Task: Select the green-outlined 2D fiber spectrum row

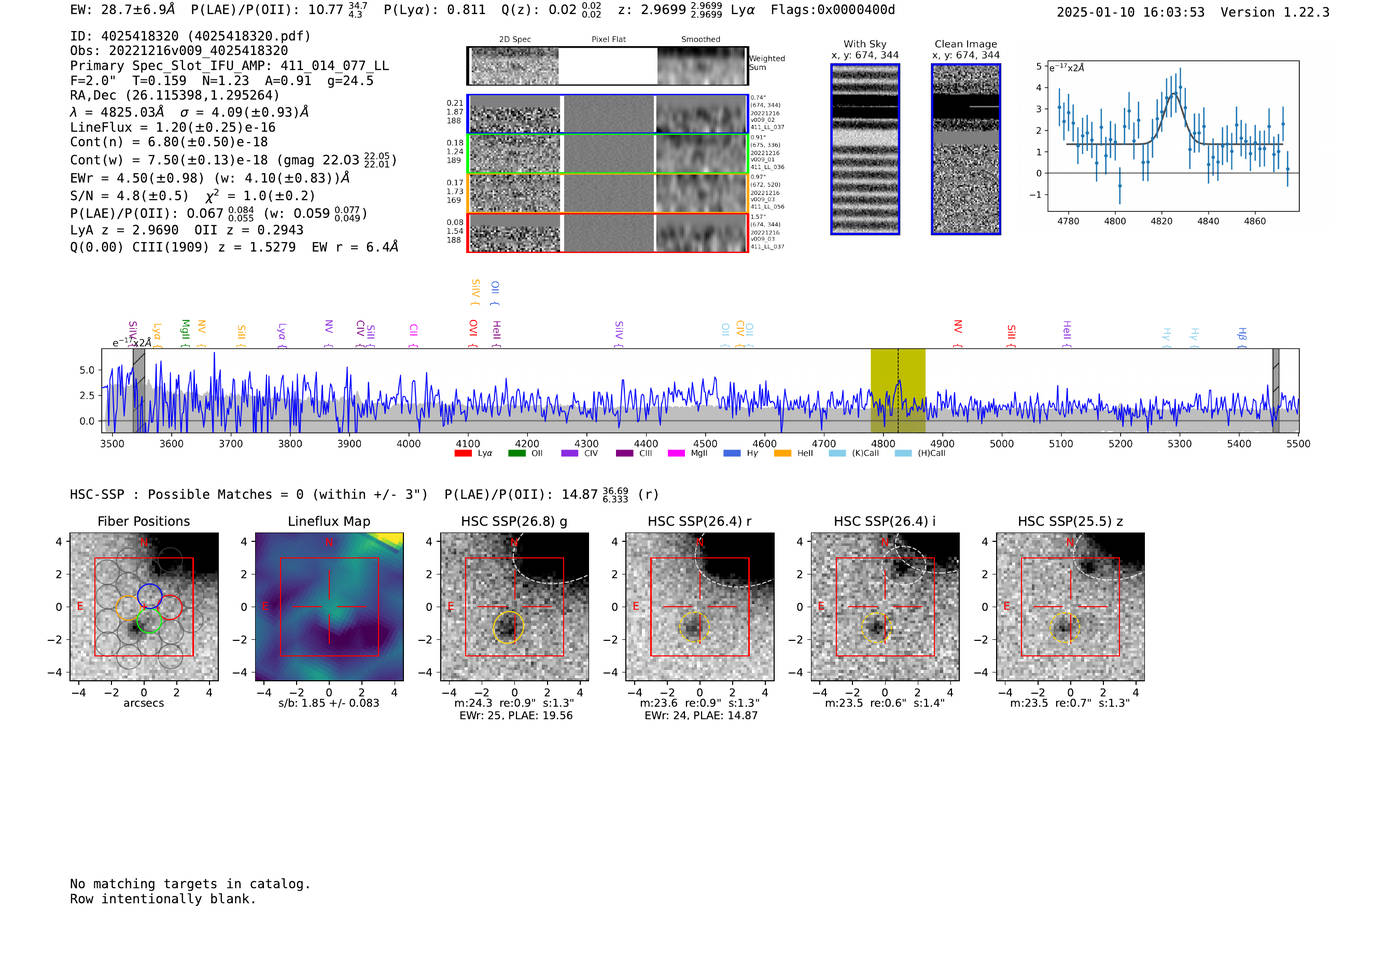Action: [x=607, y=154]
